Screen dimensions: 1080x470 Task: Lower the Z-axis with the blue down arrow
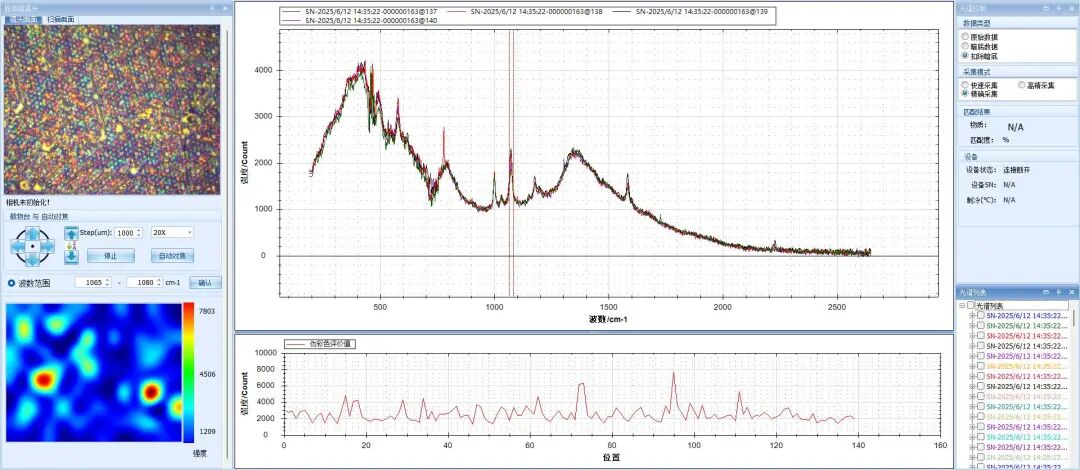point(71,257)
